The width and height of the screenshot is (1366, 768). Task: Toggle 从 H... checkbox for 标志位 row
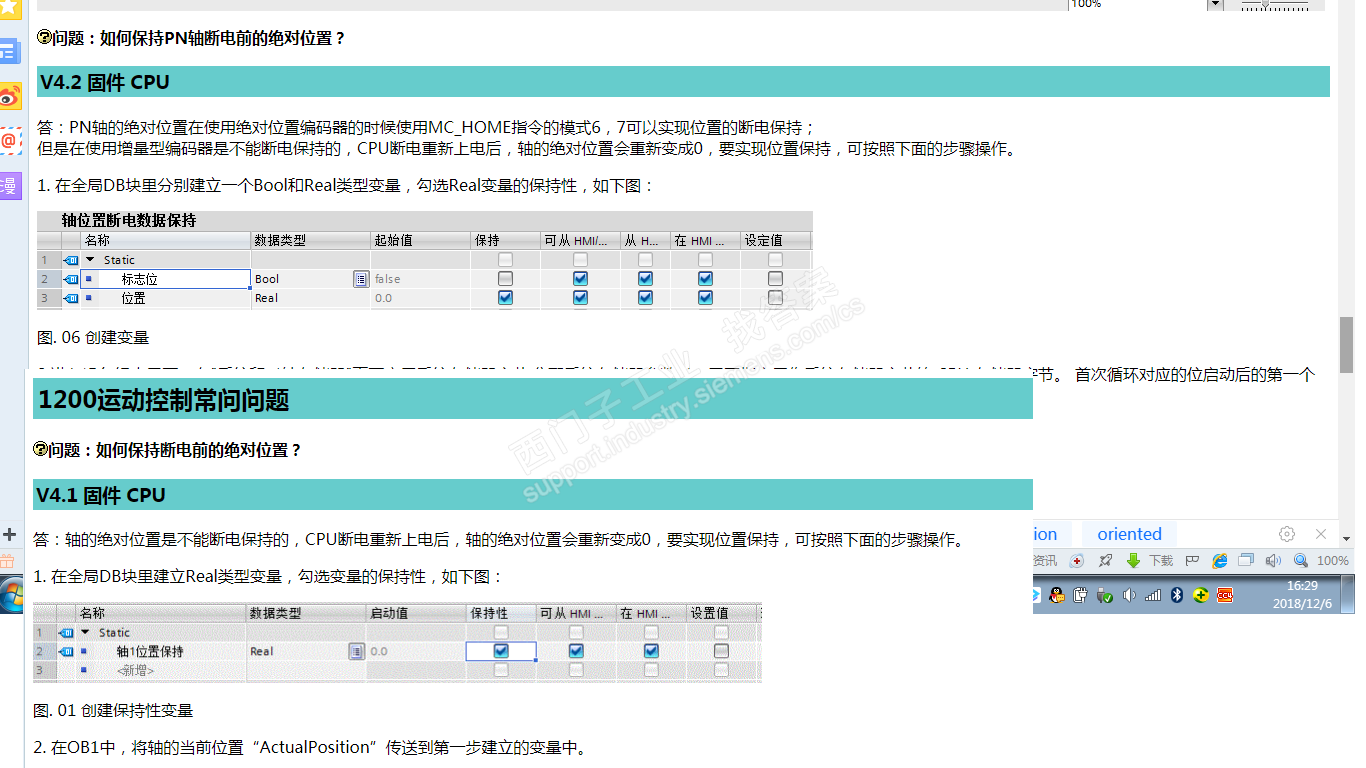645,279
